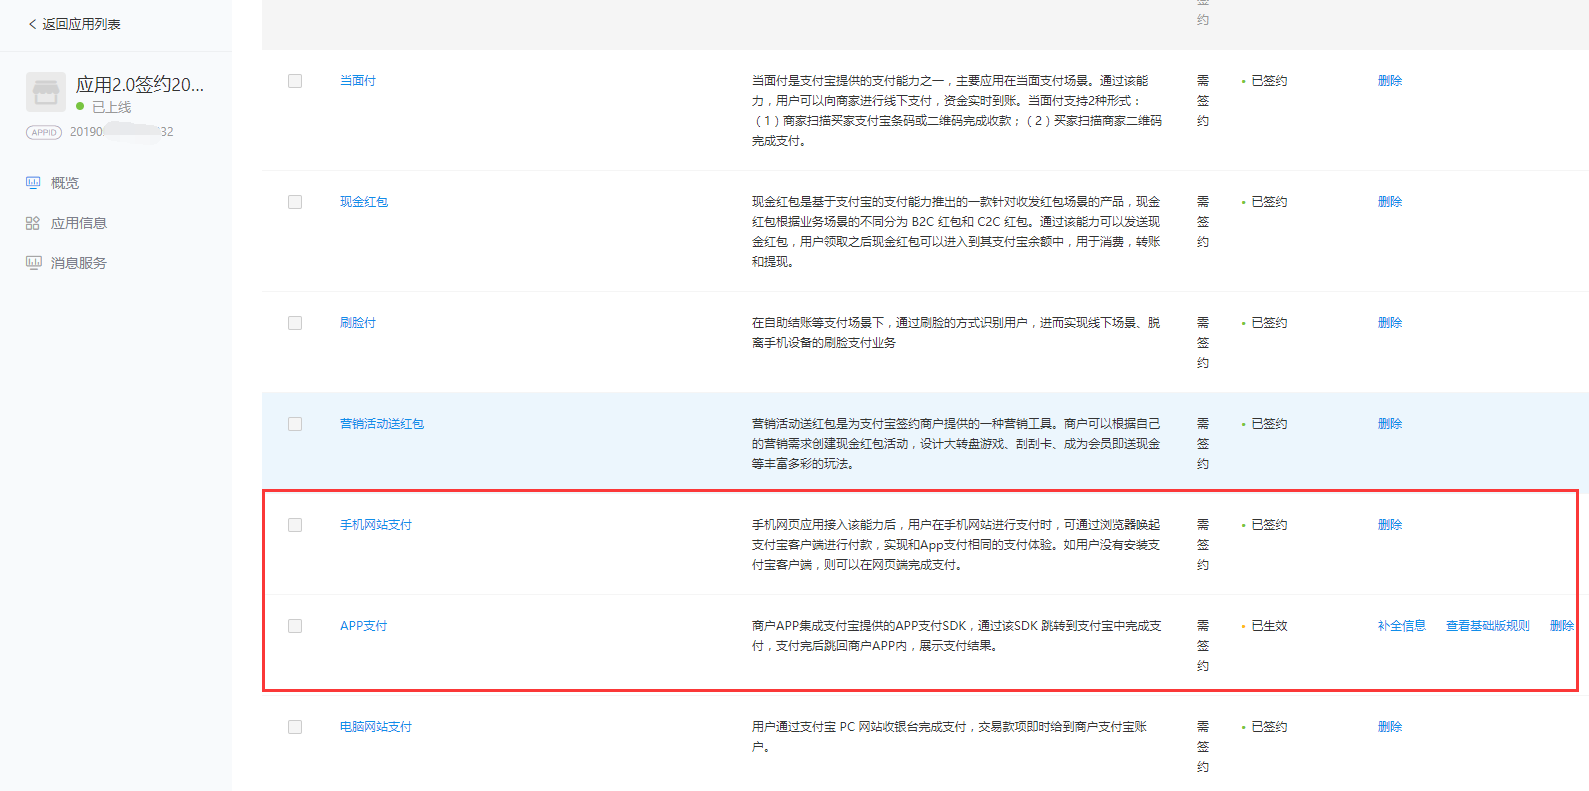Open the 营销活动送红包 feature link

tap(382, 424)
